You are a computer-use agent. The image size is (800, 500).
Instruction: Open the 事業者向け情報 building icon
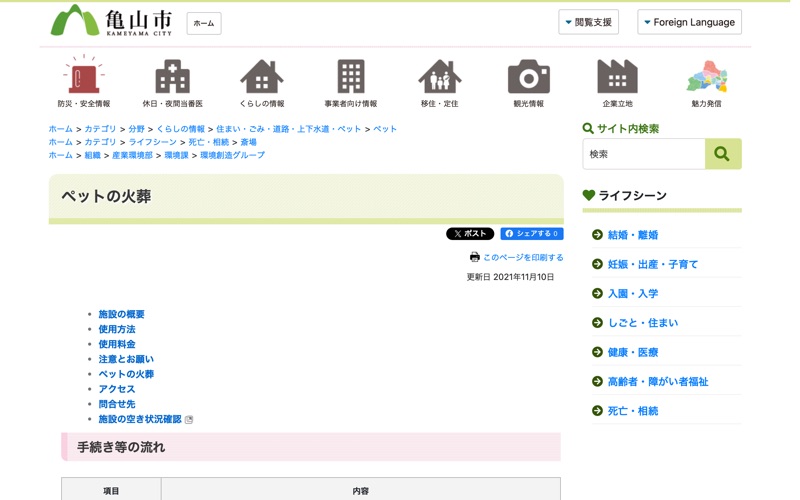(351, 77)
